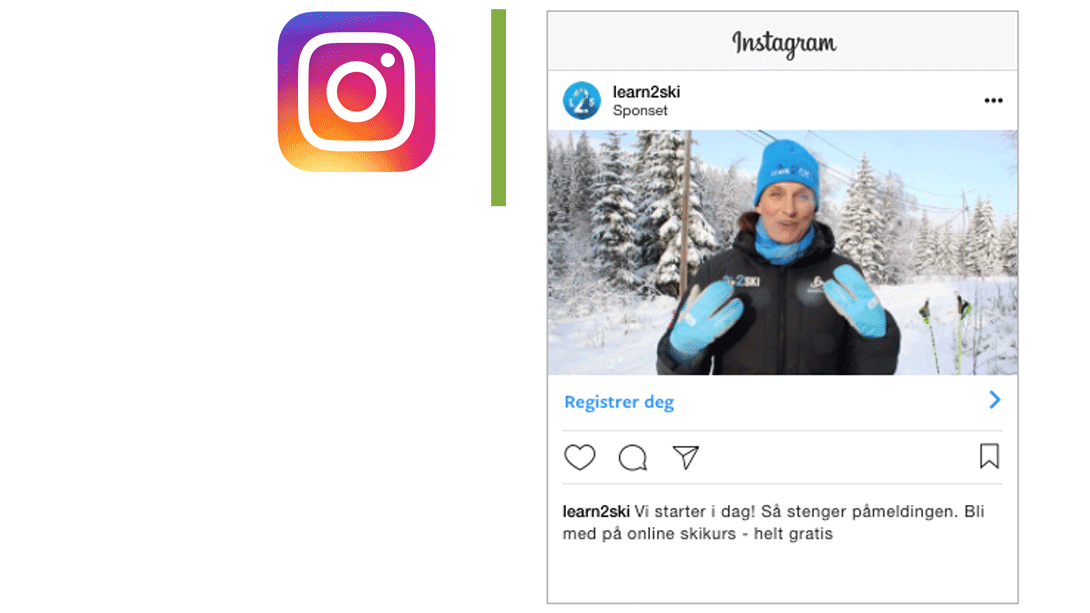
Task: Click the heart like icon
Action: coord(579,457)
